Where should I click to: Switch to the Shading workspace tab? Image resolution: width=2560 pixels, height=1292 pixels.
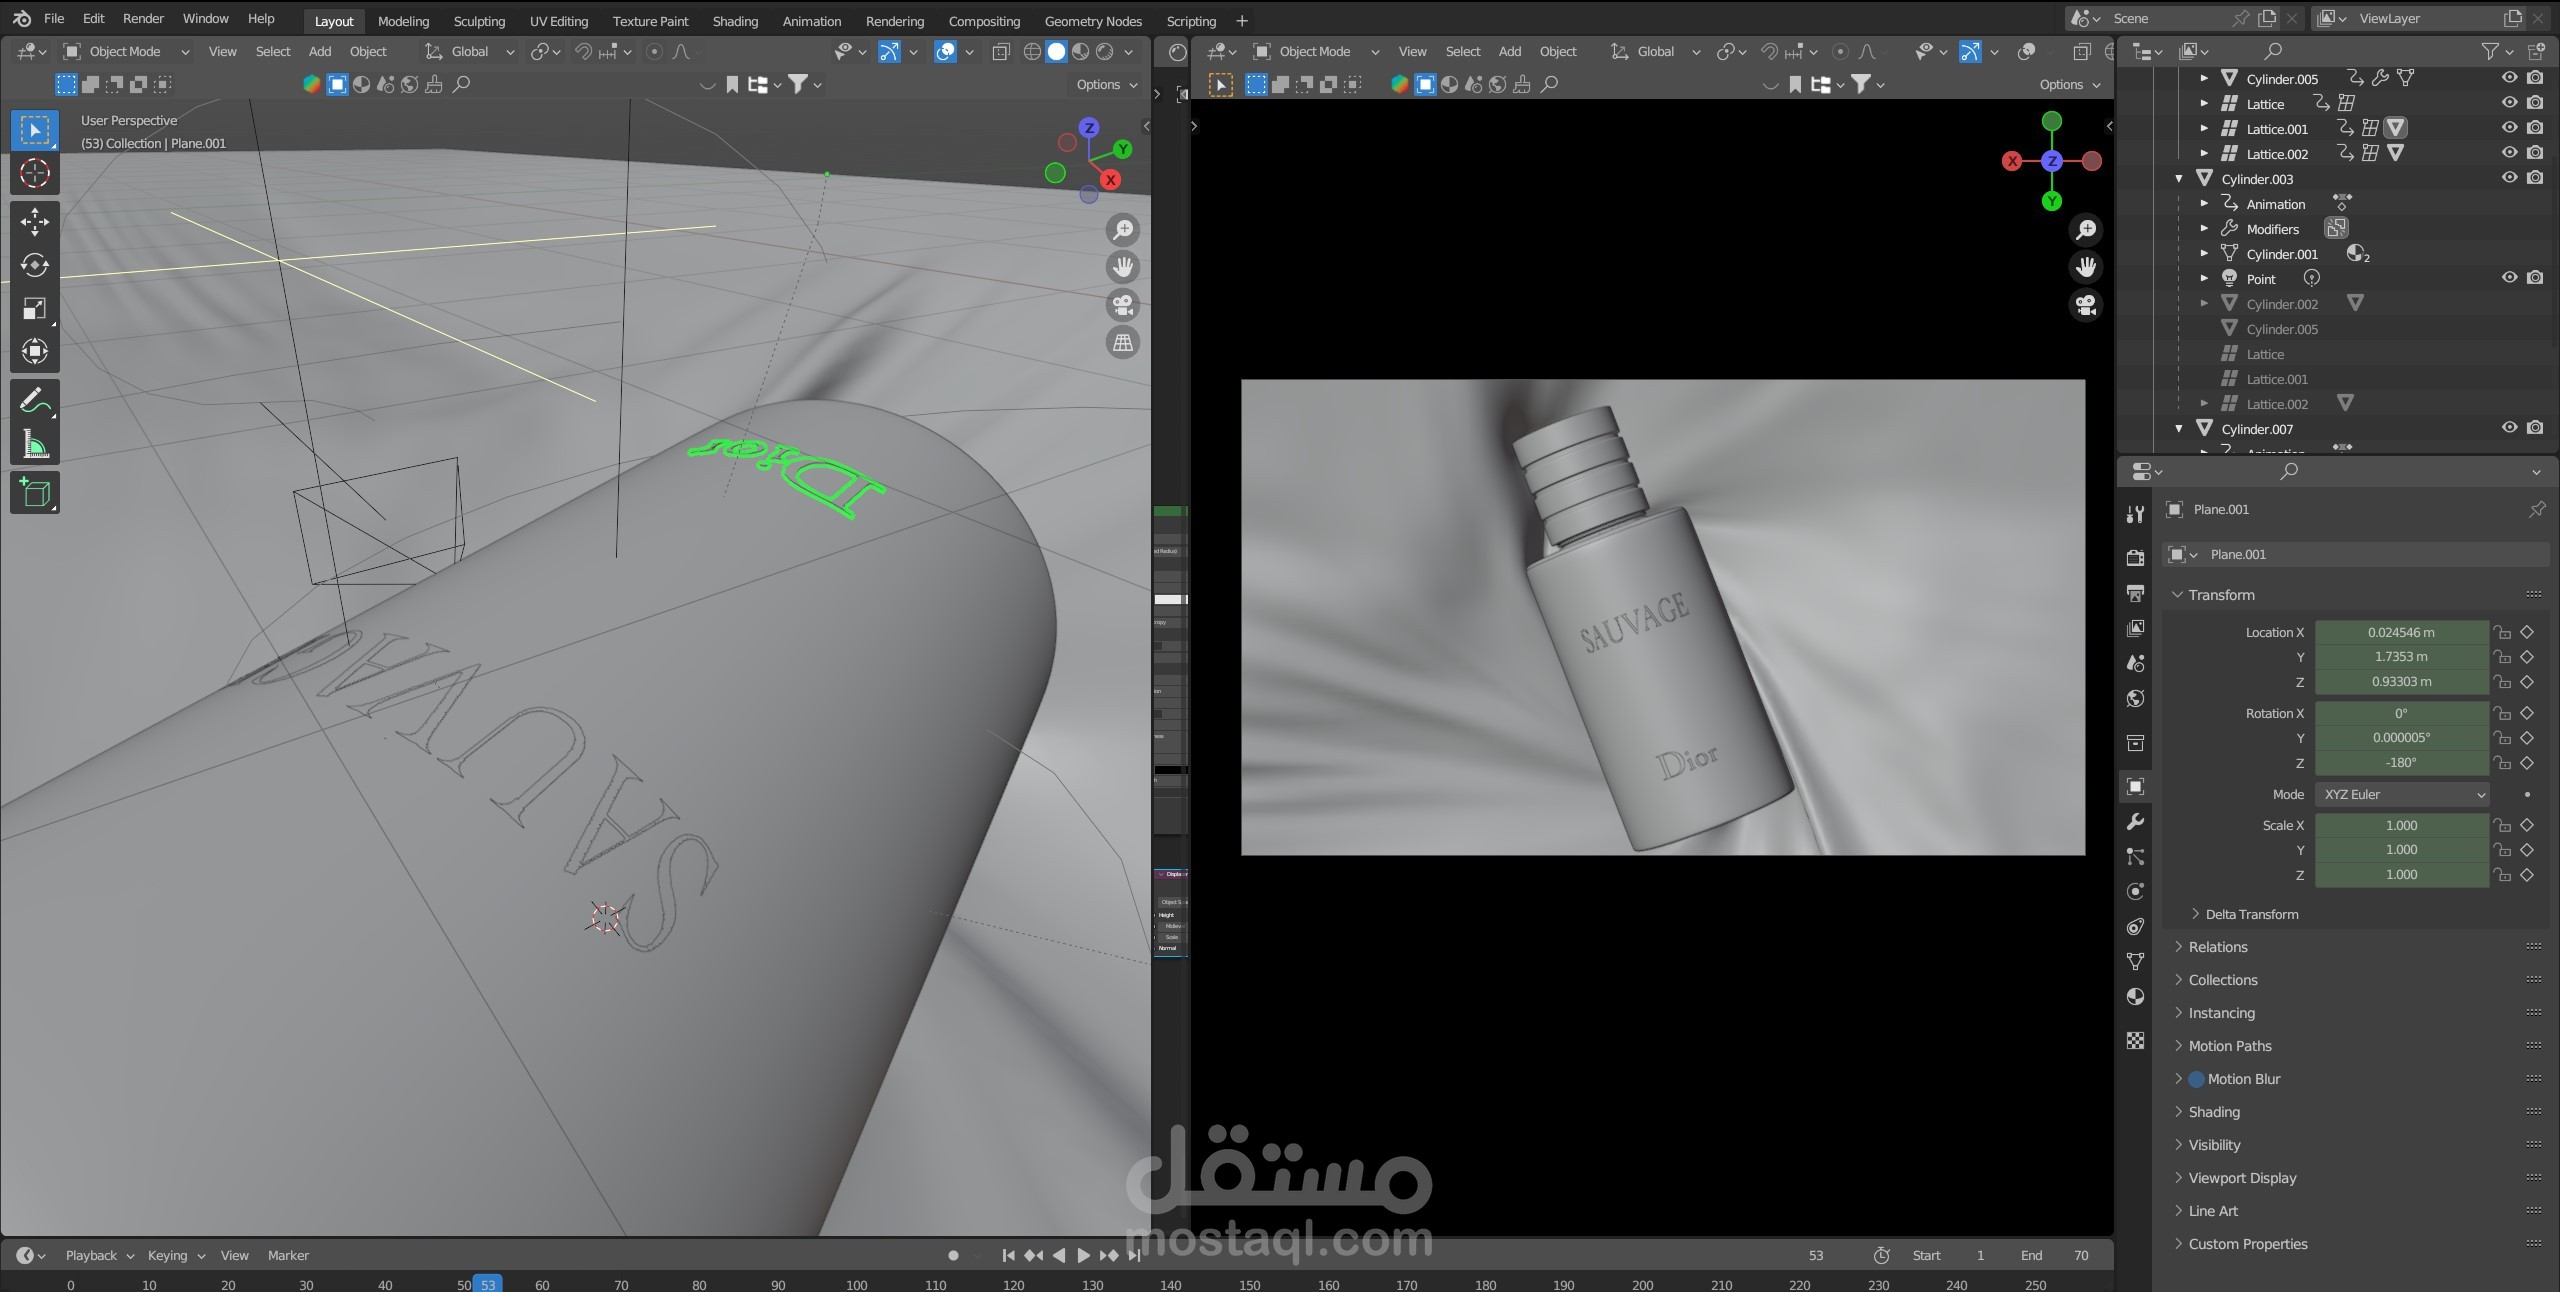pyautogui.click(x=735, y=21)
